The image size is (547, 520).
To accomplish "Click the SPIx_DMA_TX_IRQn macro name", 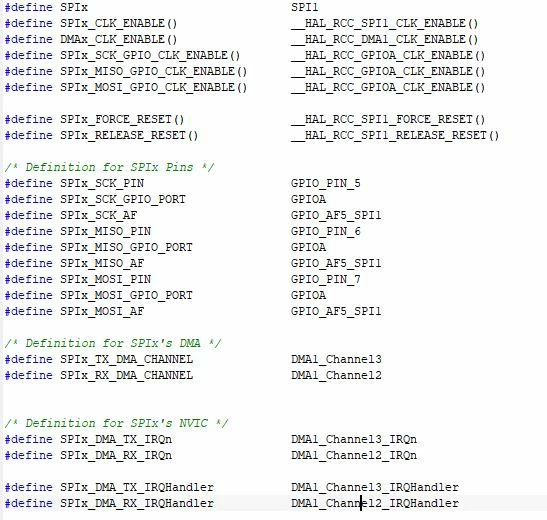I will [x=116, y=439].
